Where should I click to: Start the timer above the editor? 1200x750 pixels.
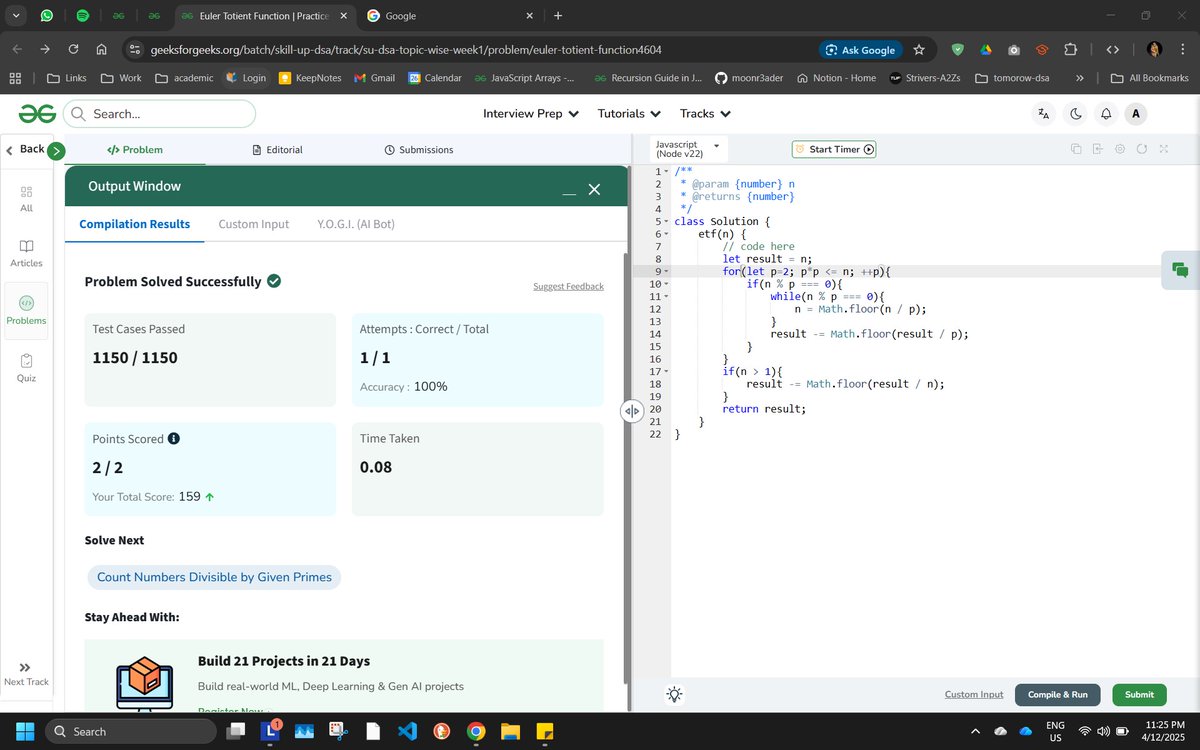click(x=834, y=149)
